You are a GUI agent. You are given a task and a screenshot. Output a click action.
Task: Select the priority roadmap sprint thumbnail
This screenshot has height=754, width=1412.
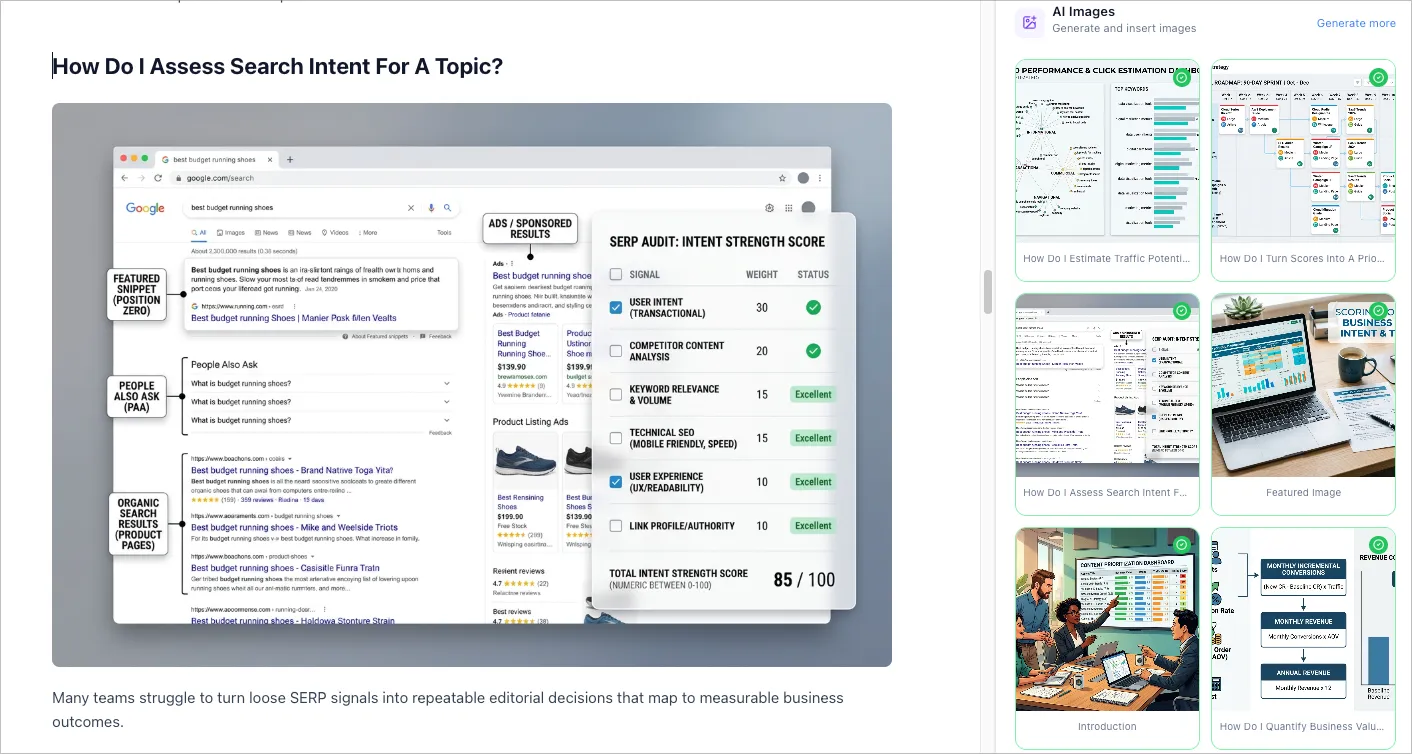tap(1303, 151)
